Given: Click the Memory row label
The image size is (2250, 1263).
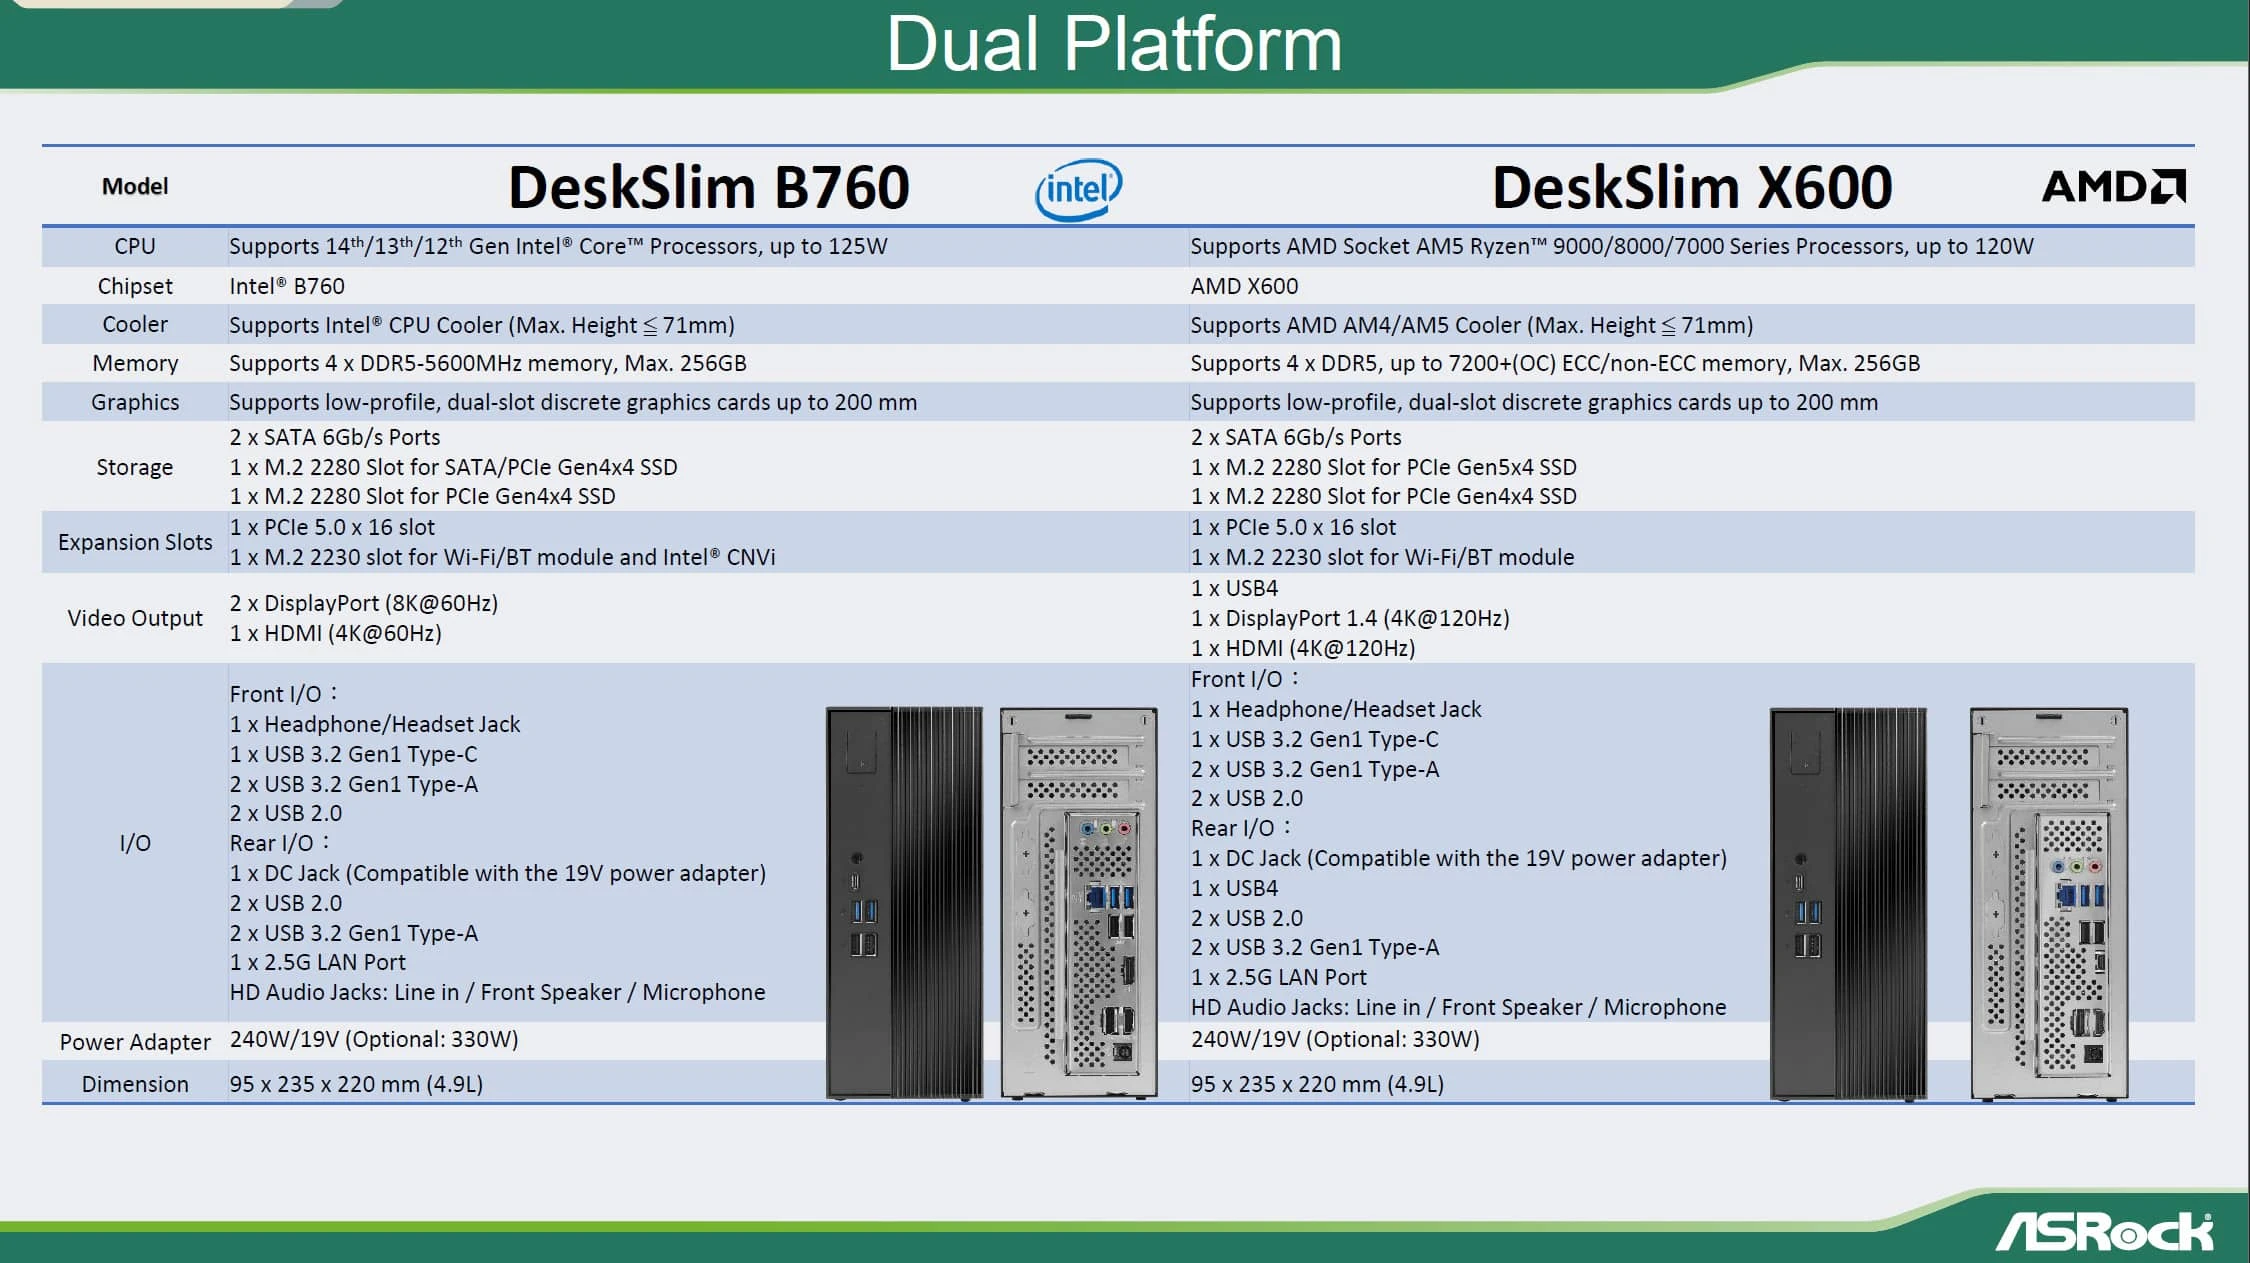Looking at the screenshot, I should 135,363.
